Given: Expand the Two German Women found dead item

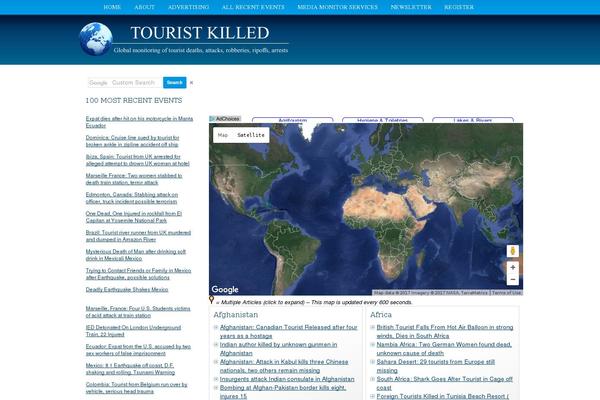Looking at the screenshot, I should click(x=372, y=344).
